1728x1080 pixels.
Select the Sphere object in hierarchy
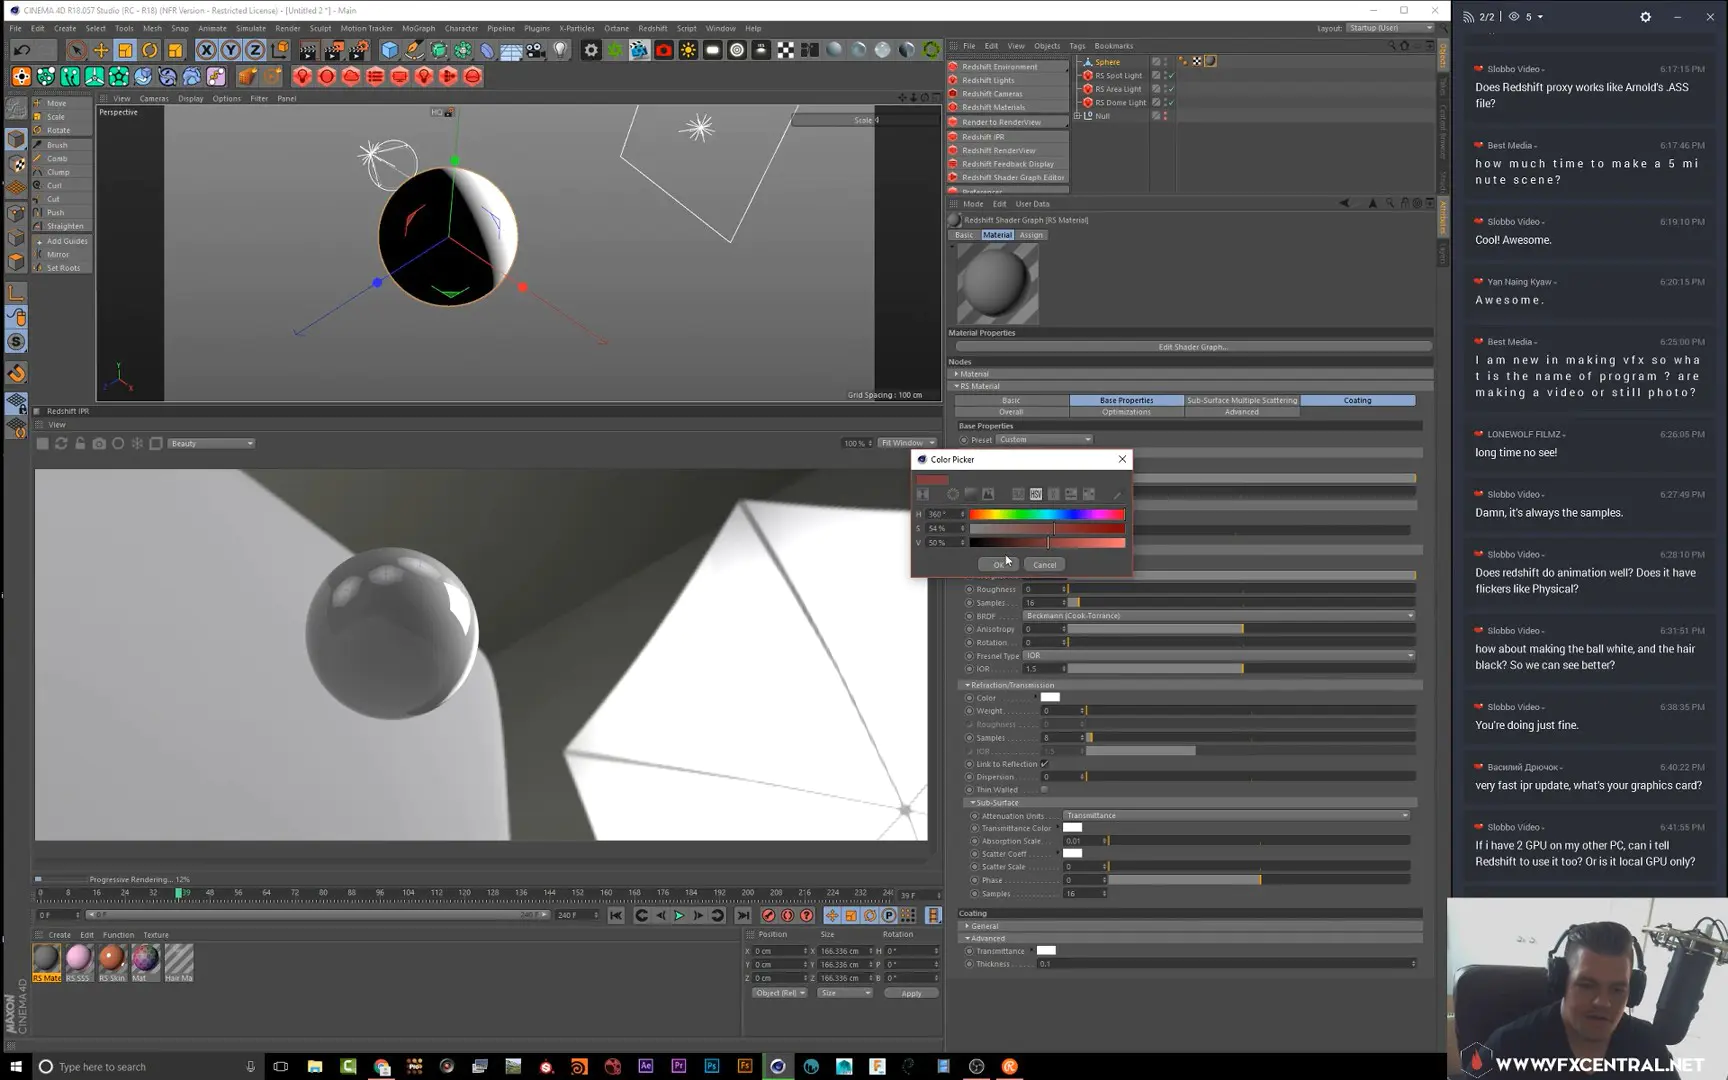pos(1107,62)
